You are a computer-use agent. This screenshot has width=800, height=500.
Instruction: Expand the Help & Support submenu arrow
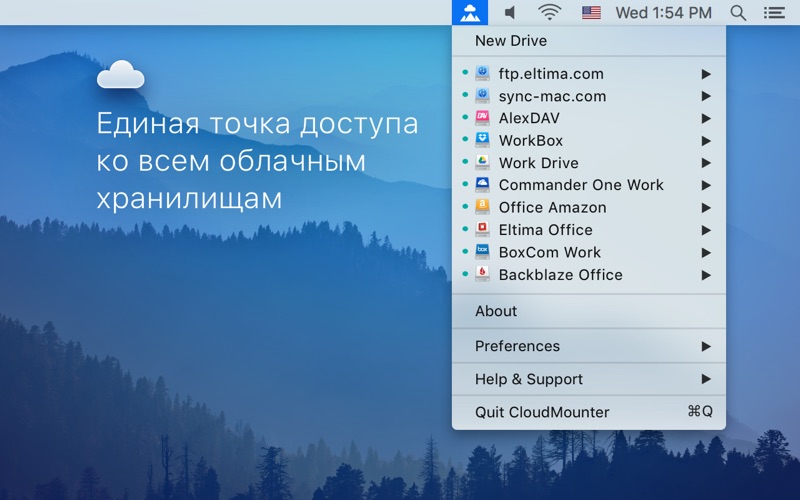pyautogui.click(x=706, y=379)
